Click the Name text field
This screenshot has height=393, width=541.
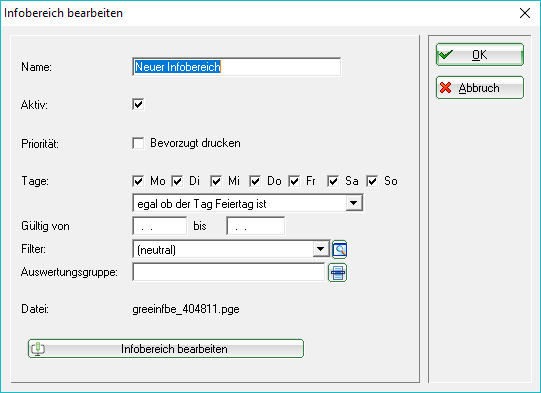(x=237, y=67)
